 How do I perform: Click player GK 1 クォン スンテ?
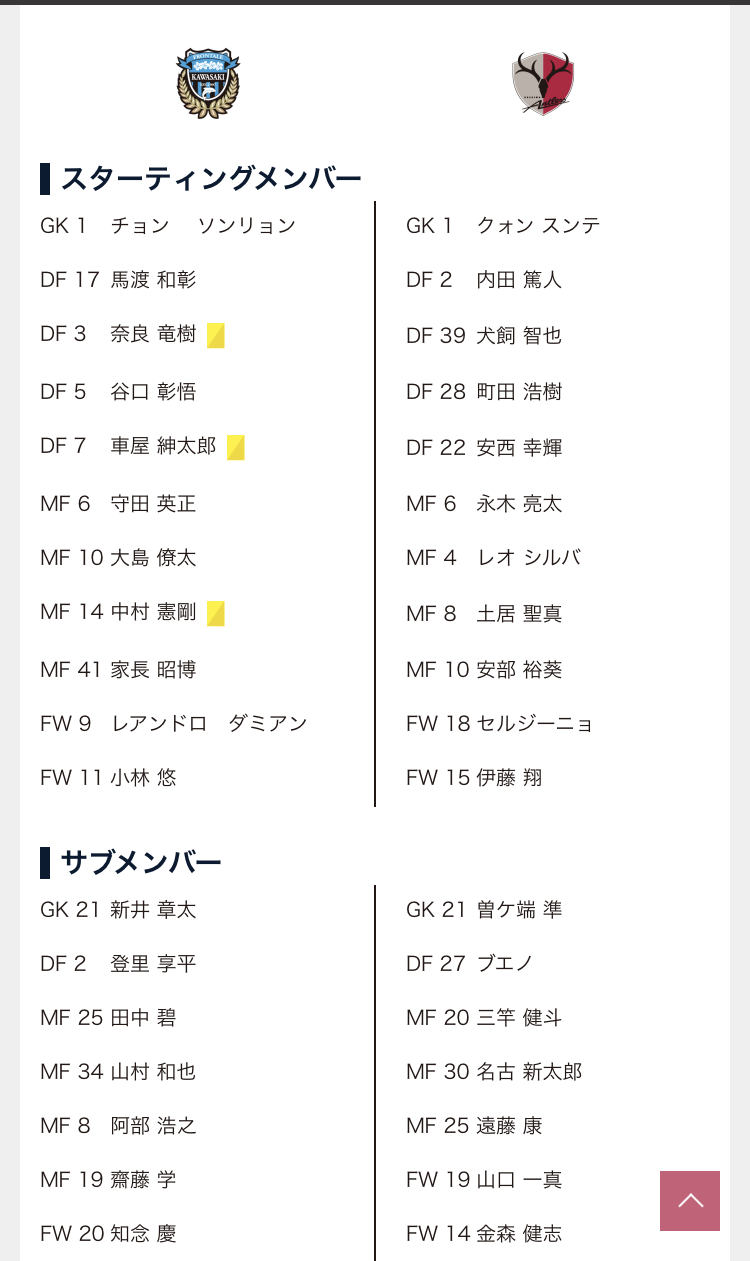coord(503,226)
